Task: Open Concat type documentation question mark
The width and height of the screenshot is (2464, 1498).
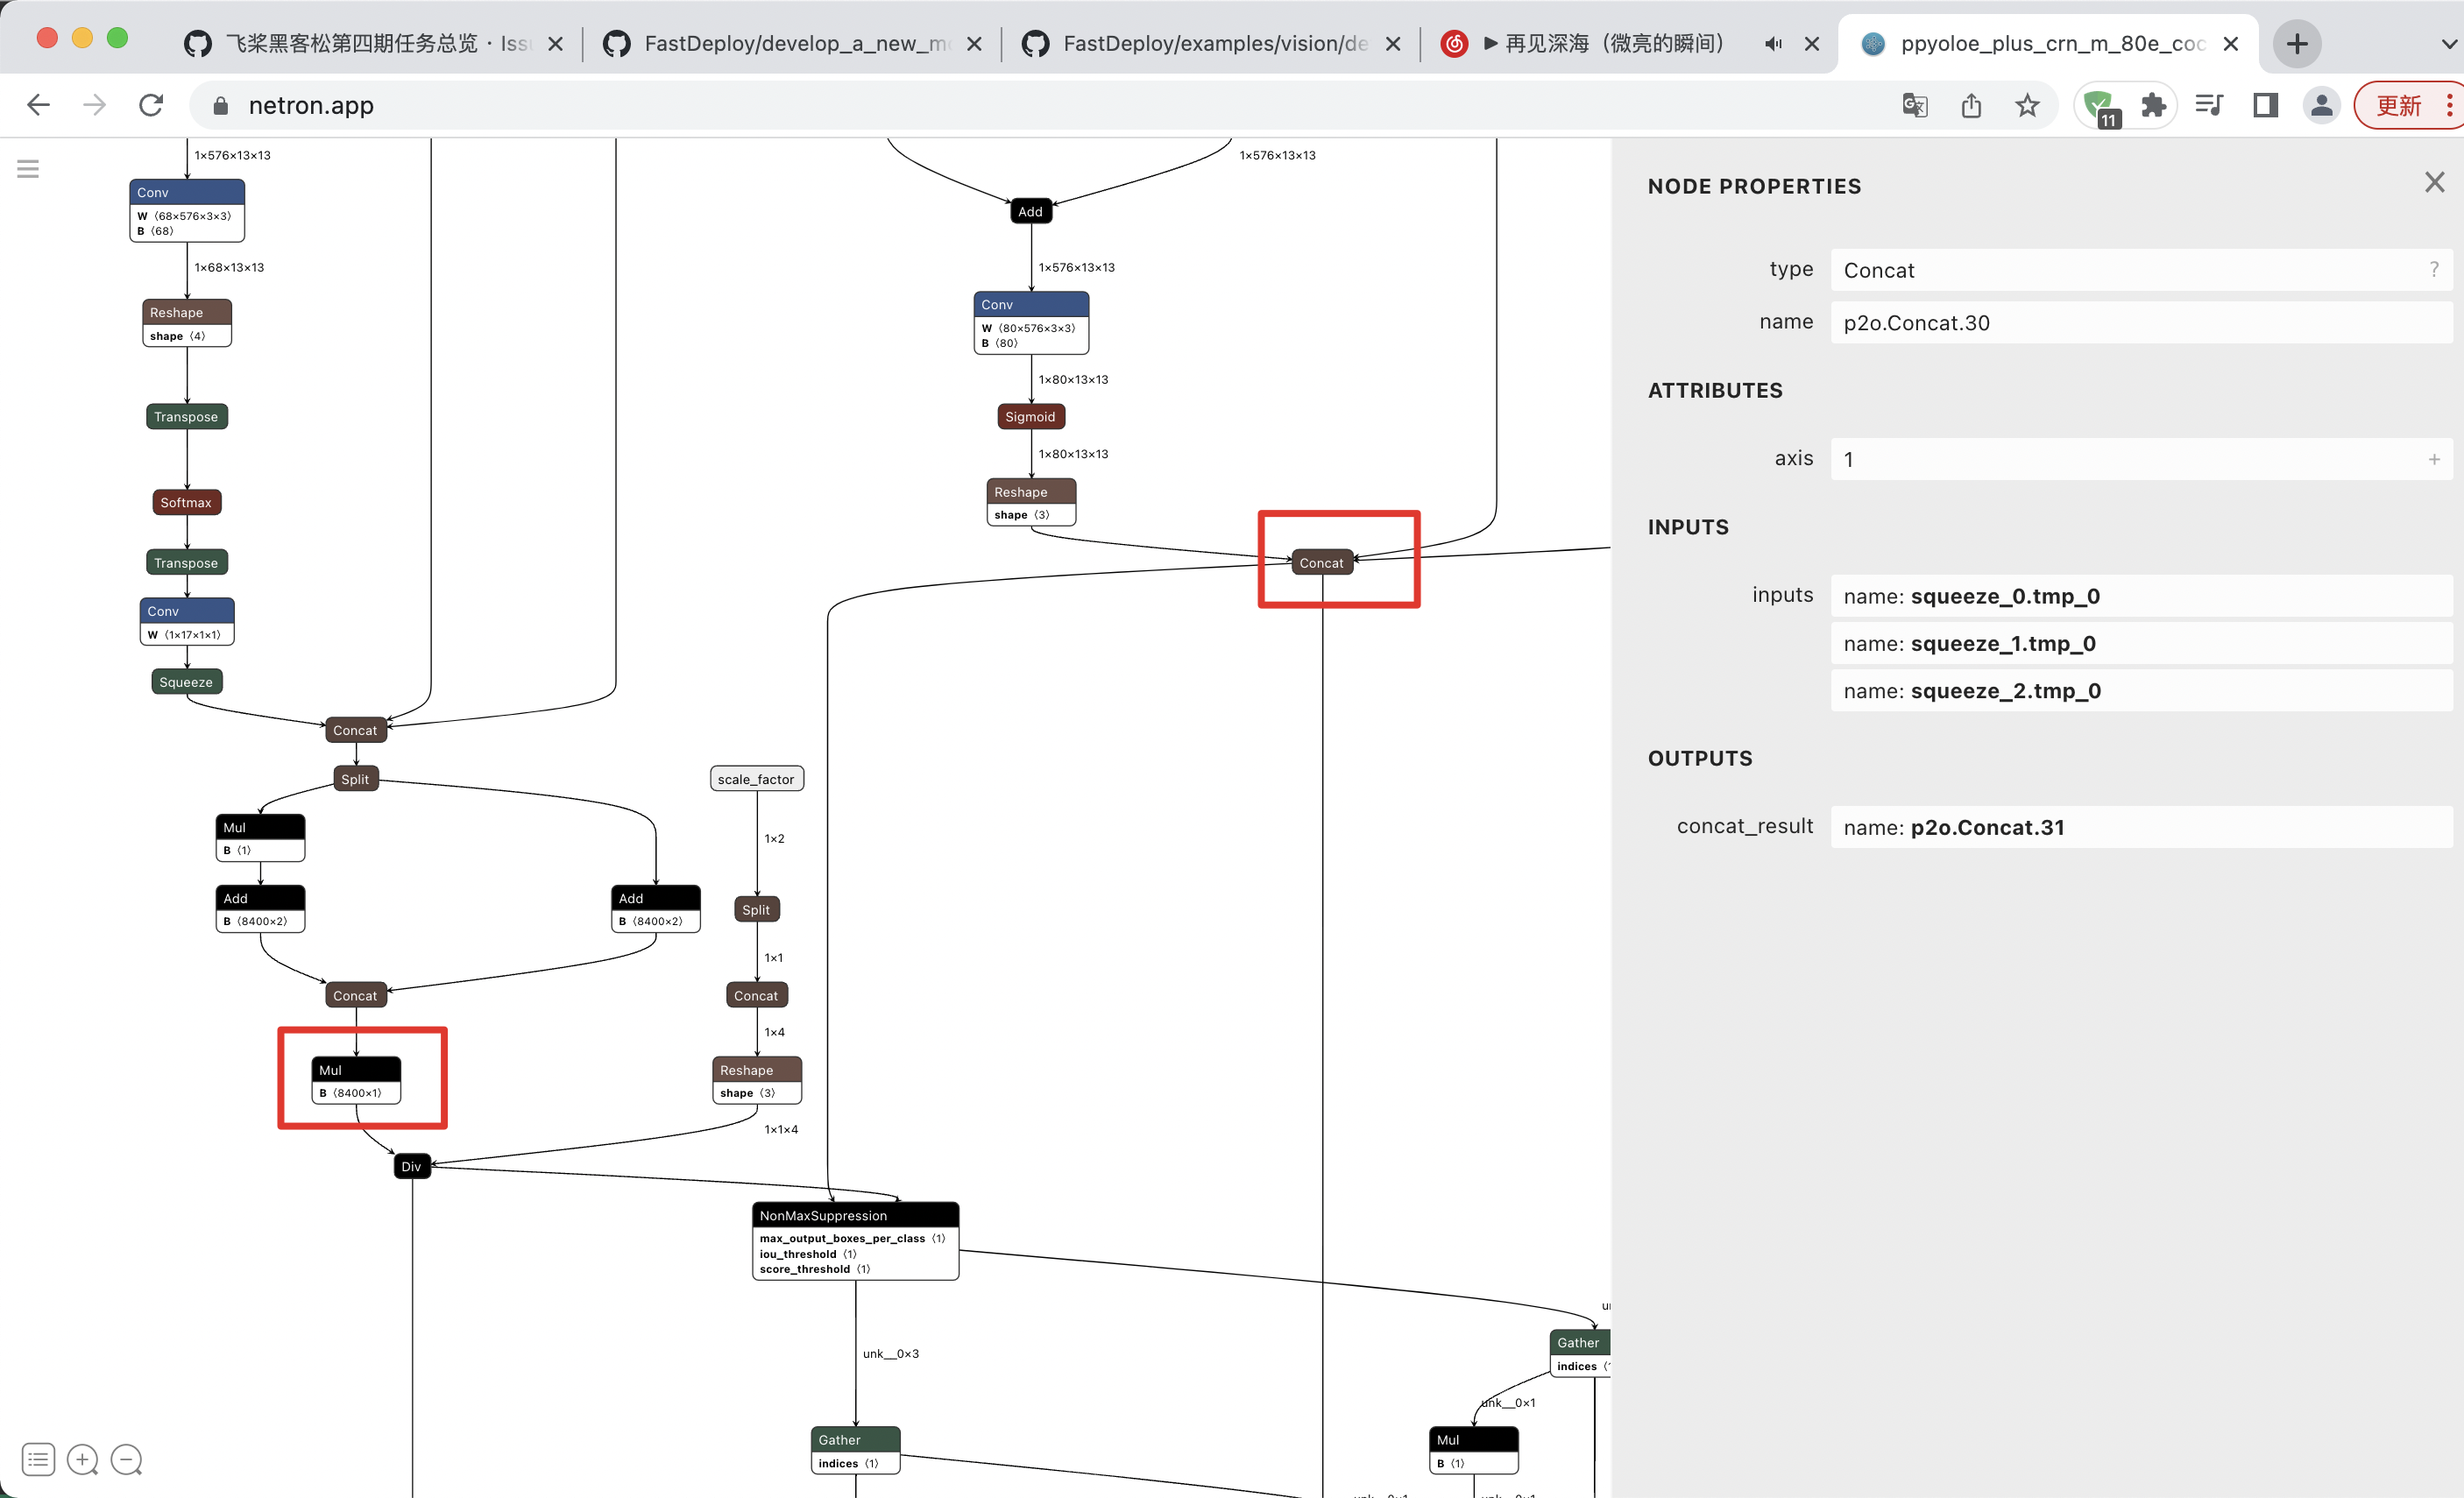Action: 2434,269
